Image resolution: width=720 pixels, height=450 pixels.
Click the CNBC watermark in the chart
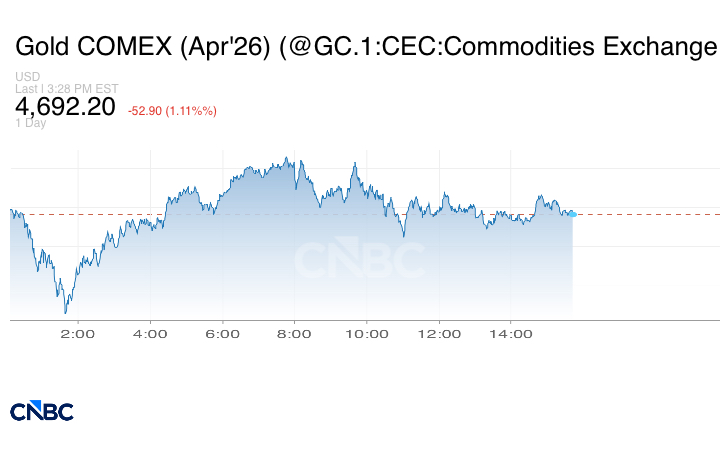tap(359, 260)
